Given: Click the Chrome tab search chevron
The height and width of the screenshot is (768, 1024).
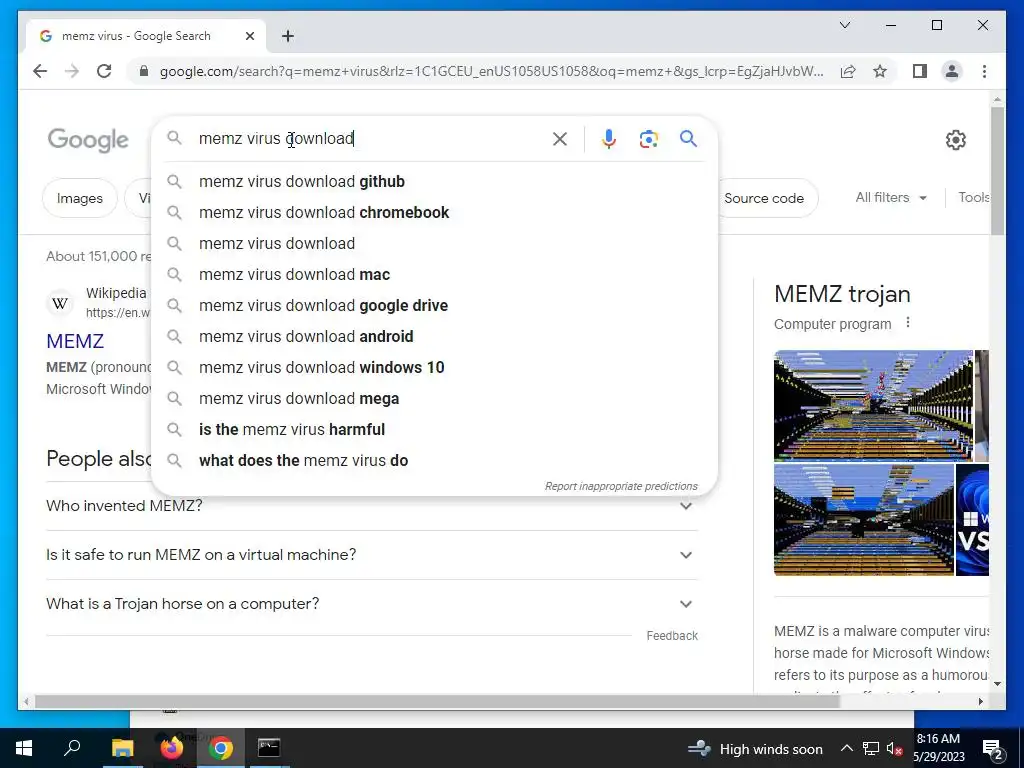Looking at the screenshot, I should pyautogui.click(x=845, y=25).
